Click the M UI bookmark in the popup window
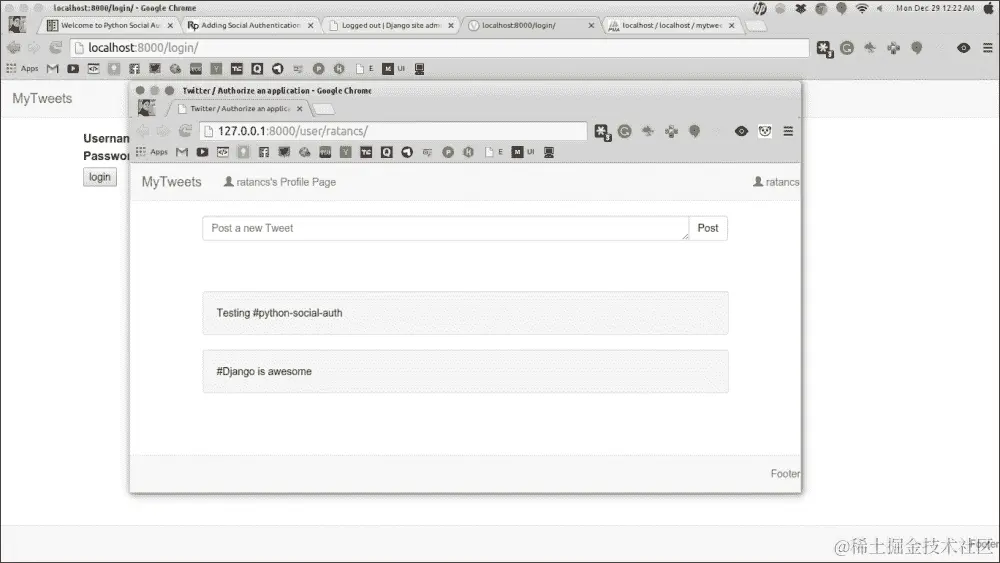This screenshot has height=563, width=1000. tap(523, 152)
